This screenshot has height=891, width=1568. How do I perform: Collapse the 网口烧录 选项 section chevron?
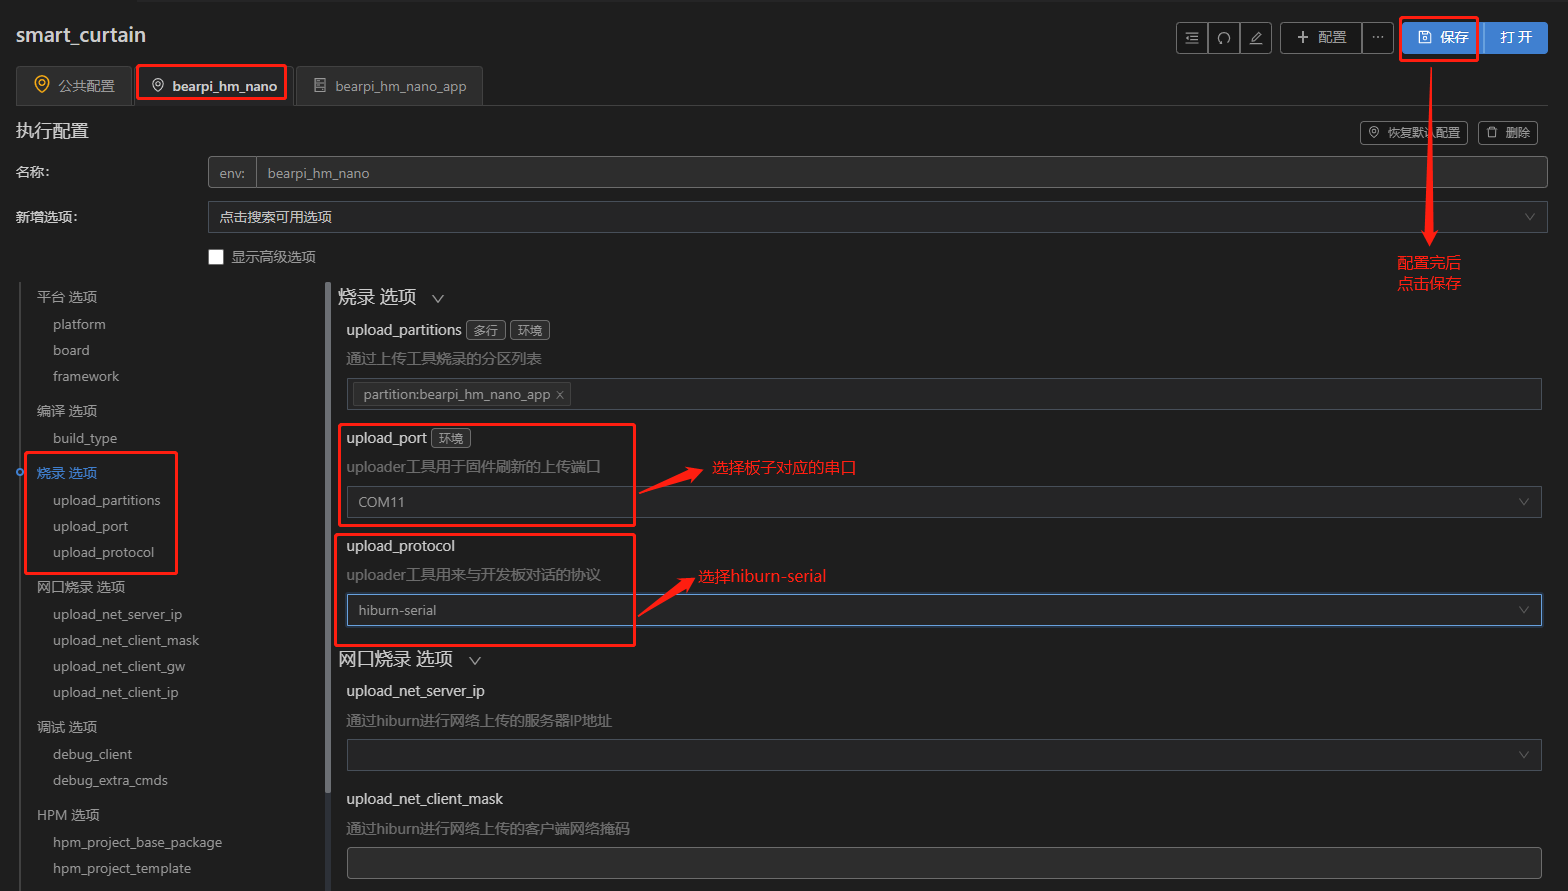pos(475,661)
